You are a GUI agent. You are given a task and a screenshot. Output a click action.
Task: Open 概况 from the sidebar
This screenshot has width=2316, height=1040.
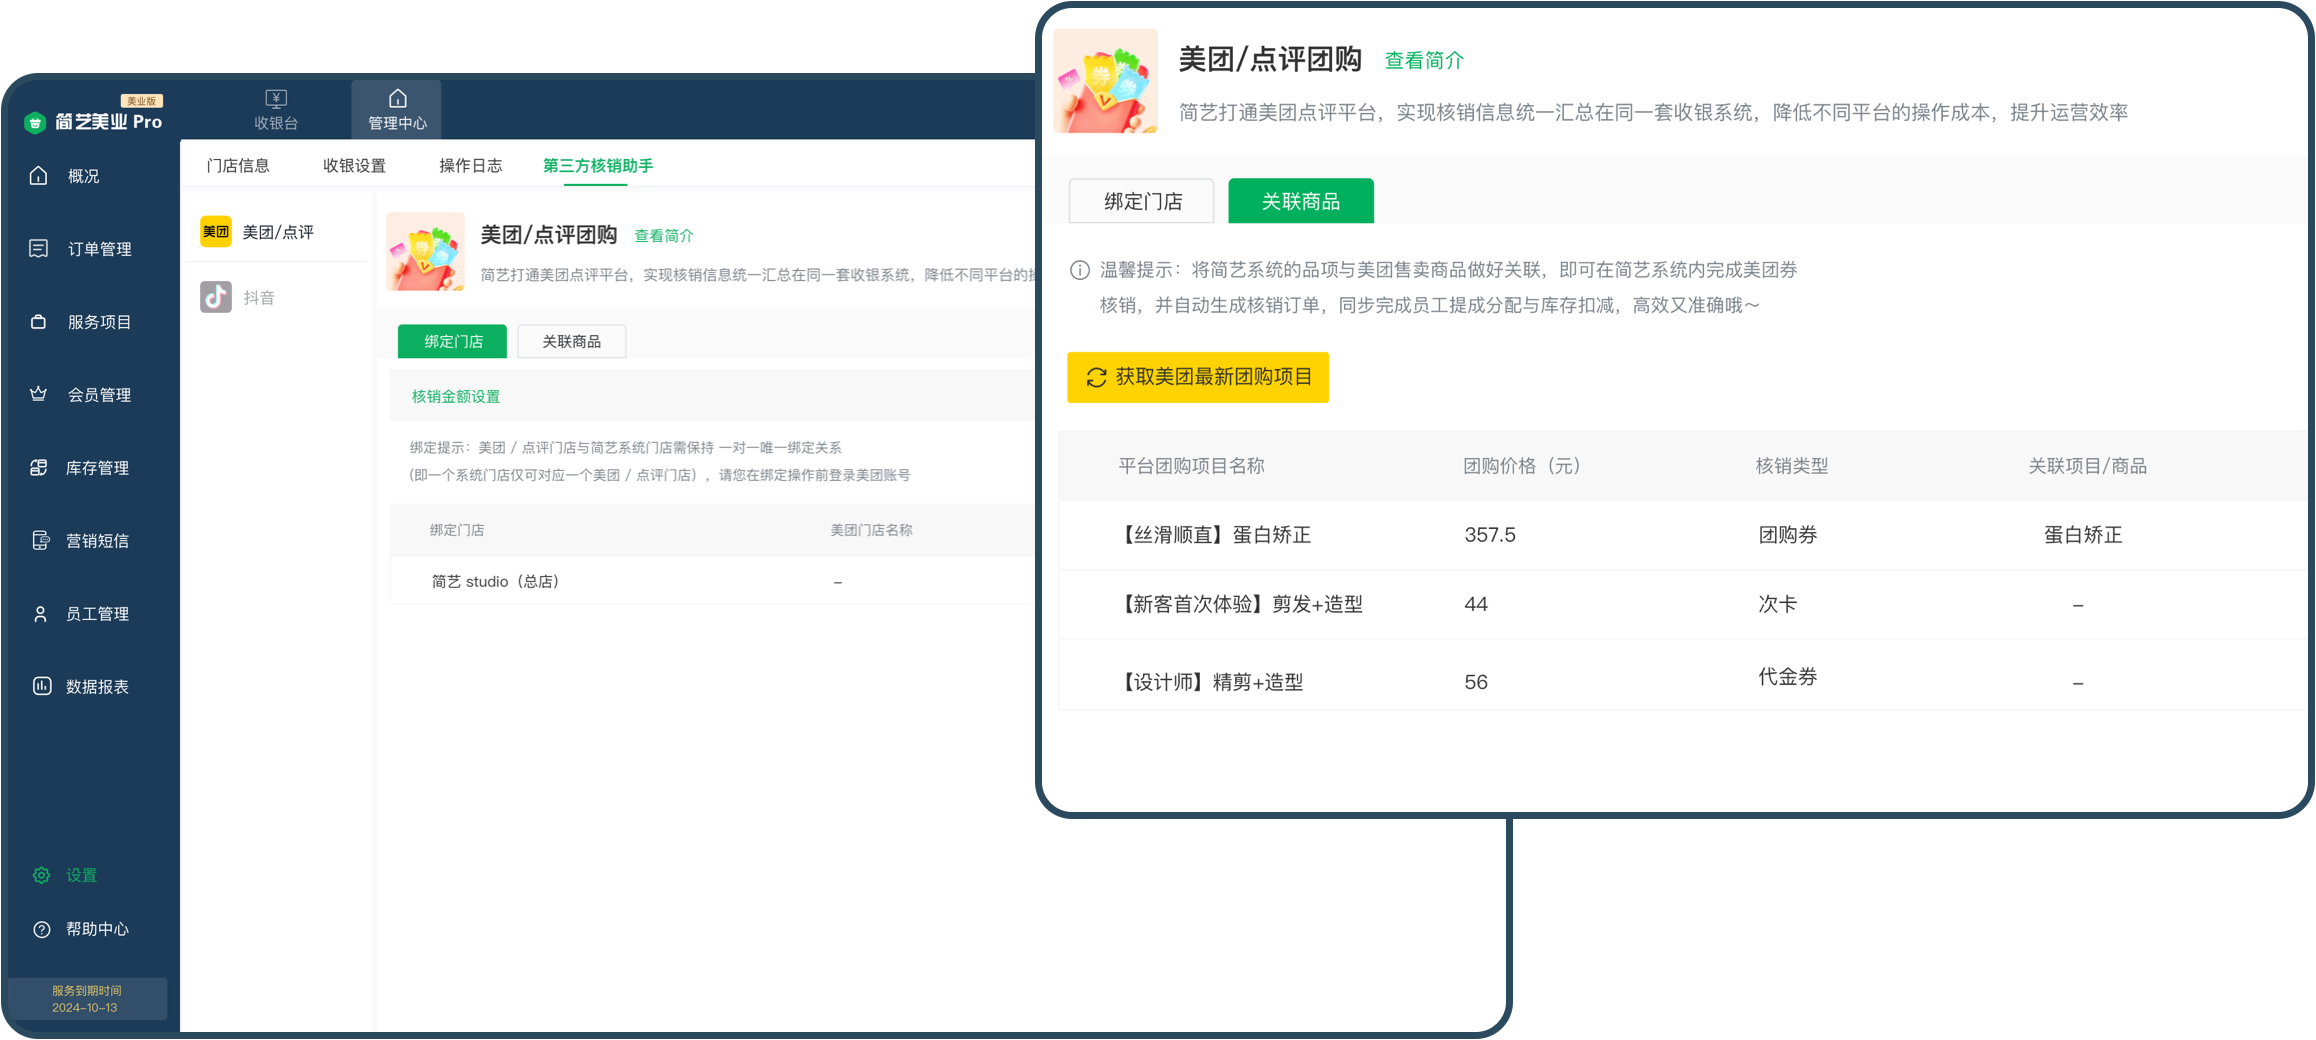pyautogui.click(x=84, y=176)
